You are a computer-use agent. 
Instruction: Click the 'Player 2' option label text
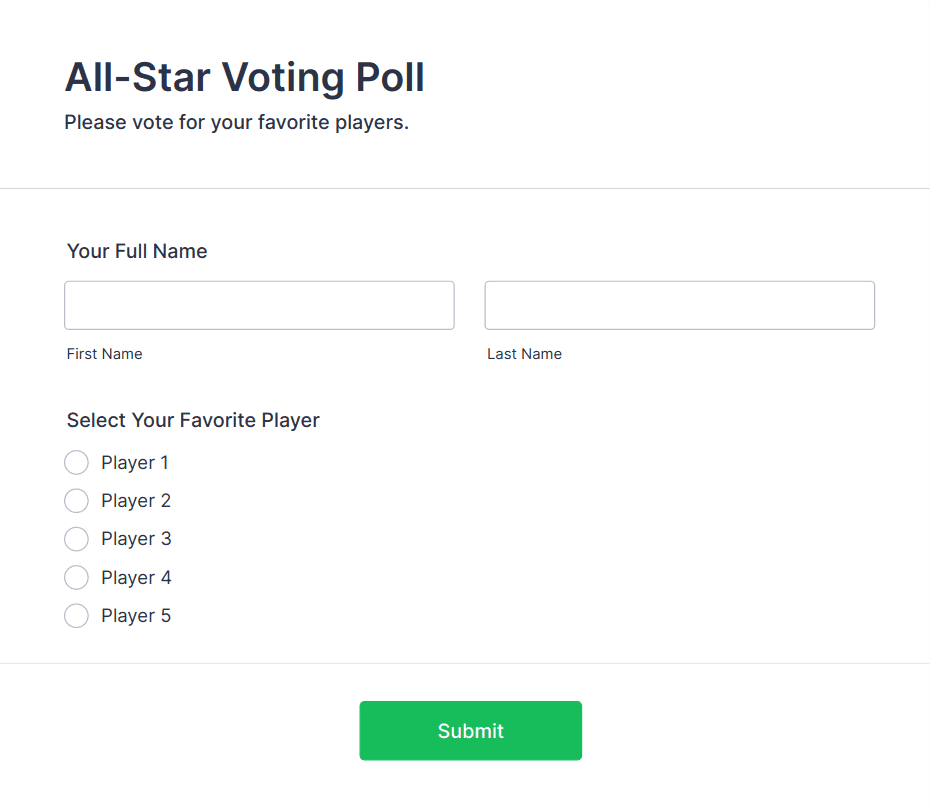coord(136,501)
